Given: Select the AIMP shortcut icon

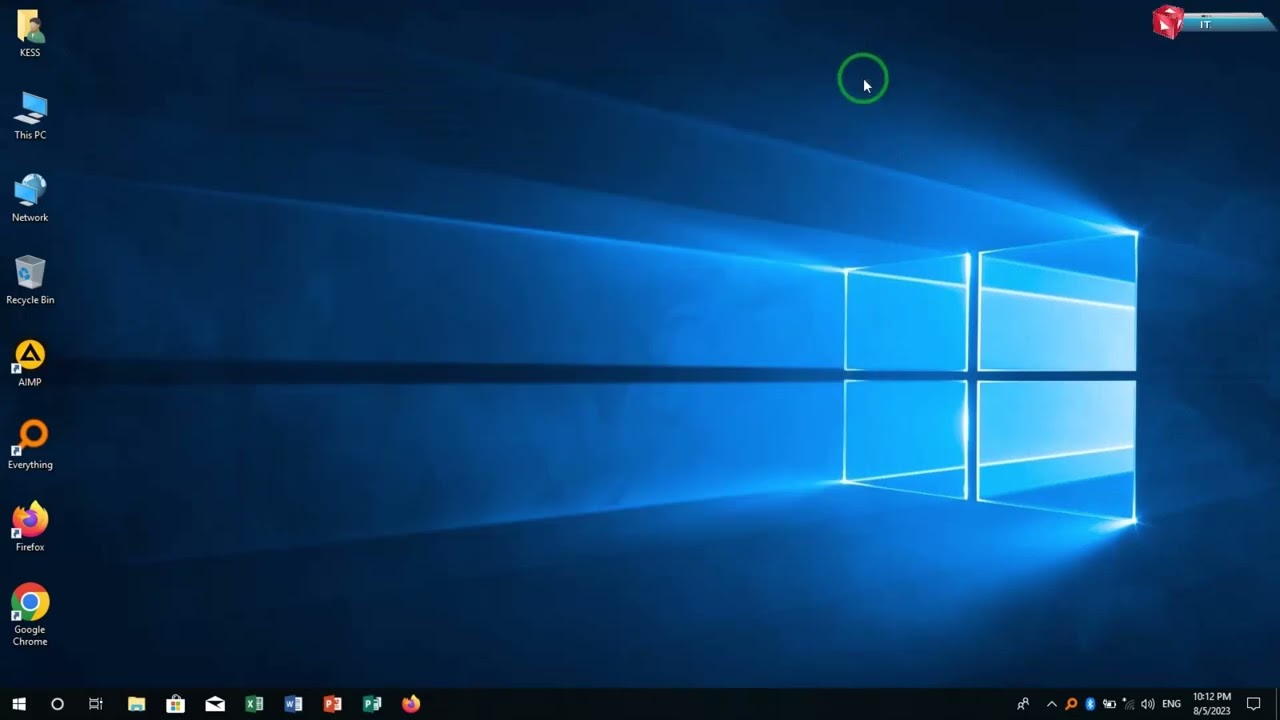Looking at the screenshot, I should point(30,362).
